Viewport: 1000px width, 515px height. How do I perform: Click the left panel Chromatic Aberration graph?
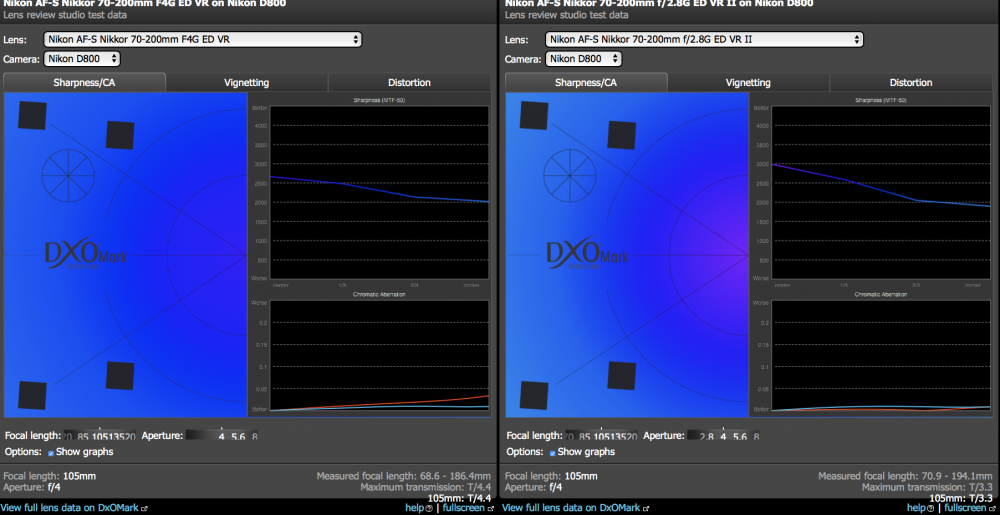pos(379,356)
